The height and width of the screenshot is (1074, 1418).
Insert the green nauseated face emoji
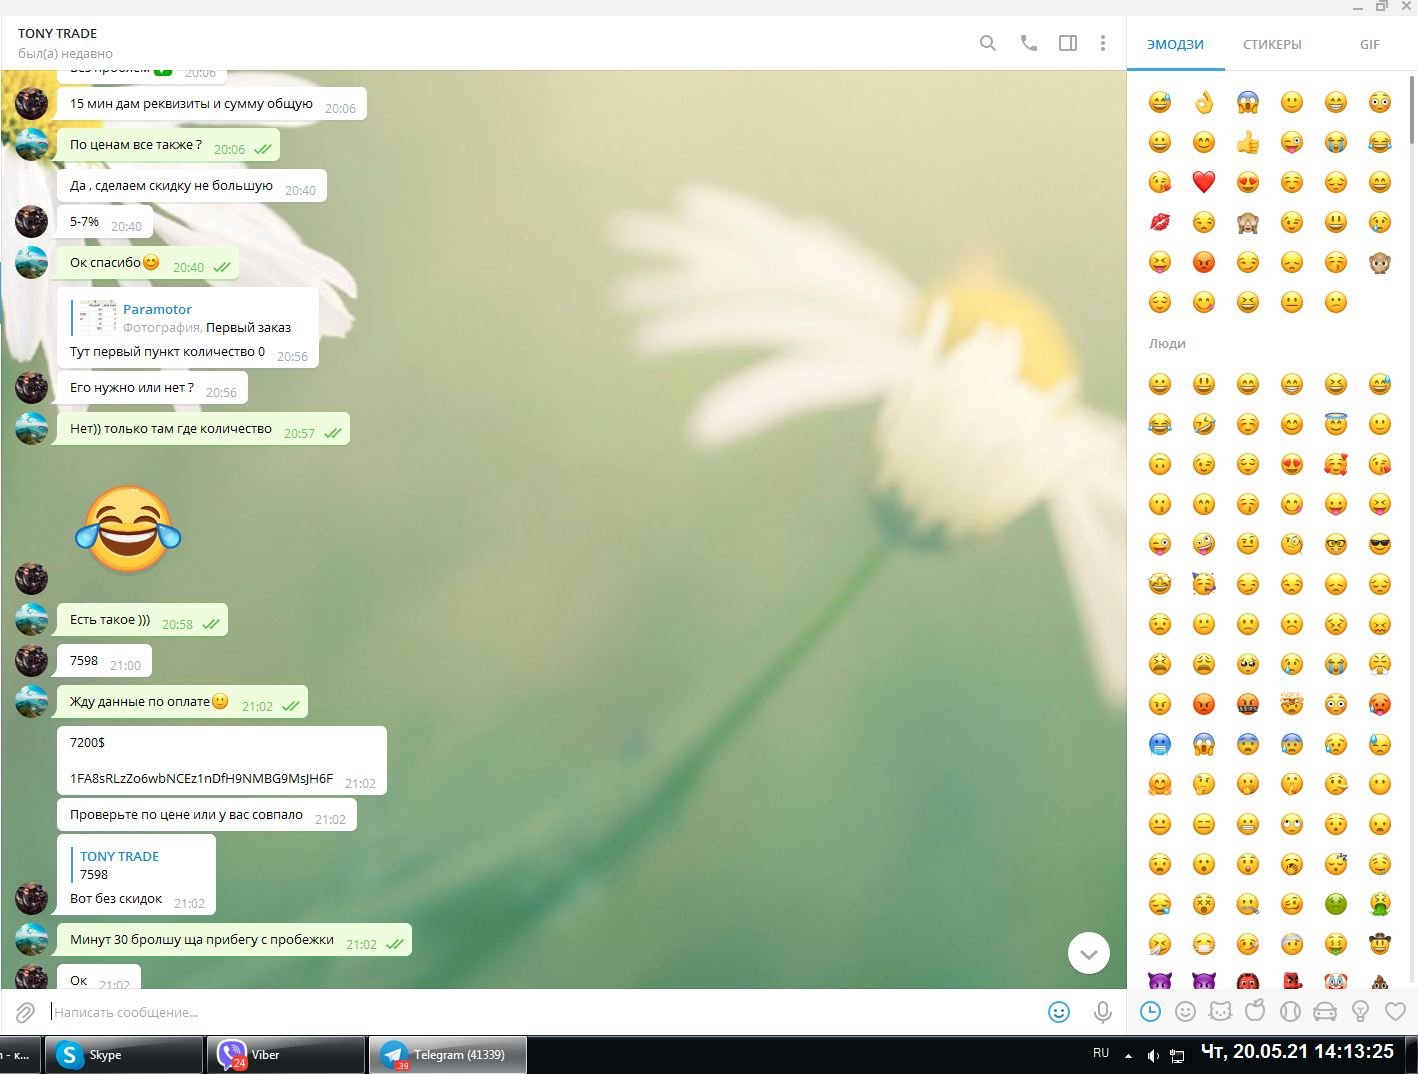[x=1336, y=904]
